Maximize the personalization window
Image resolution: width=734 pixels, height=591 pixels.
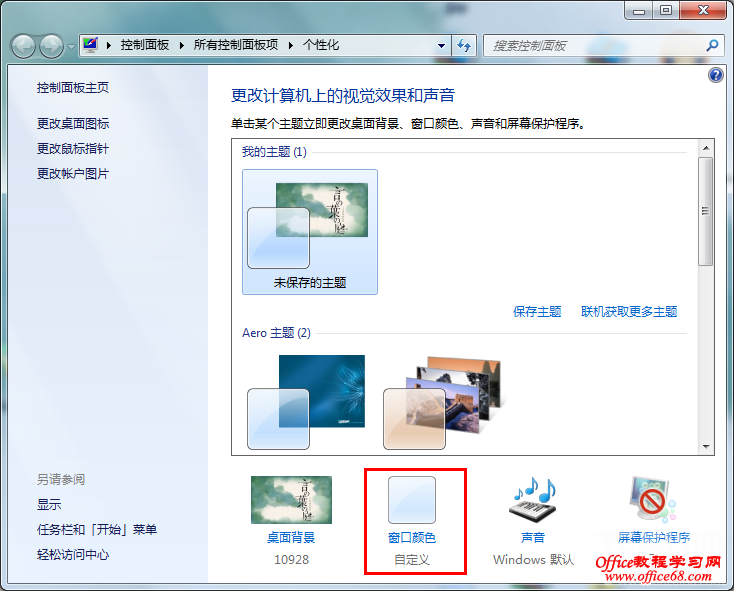666,11
